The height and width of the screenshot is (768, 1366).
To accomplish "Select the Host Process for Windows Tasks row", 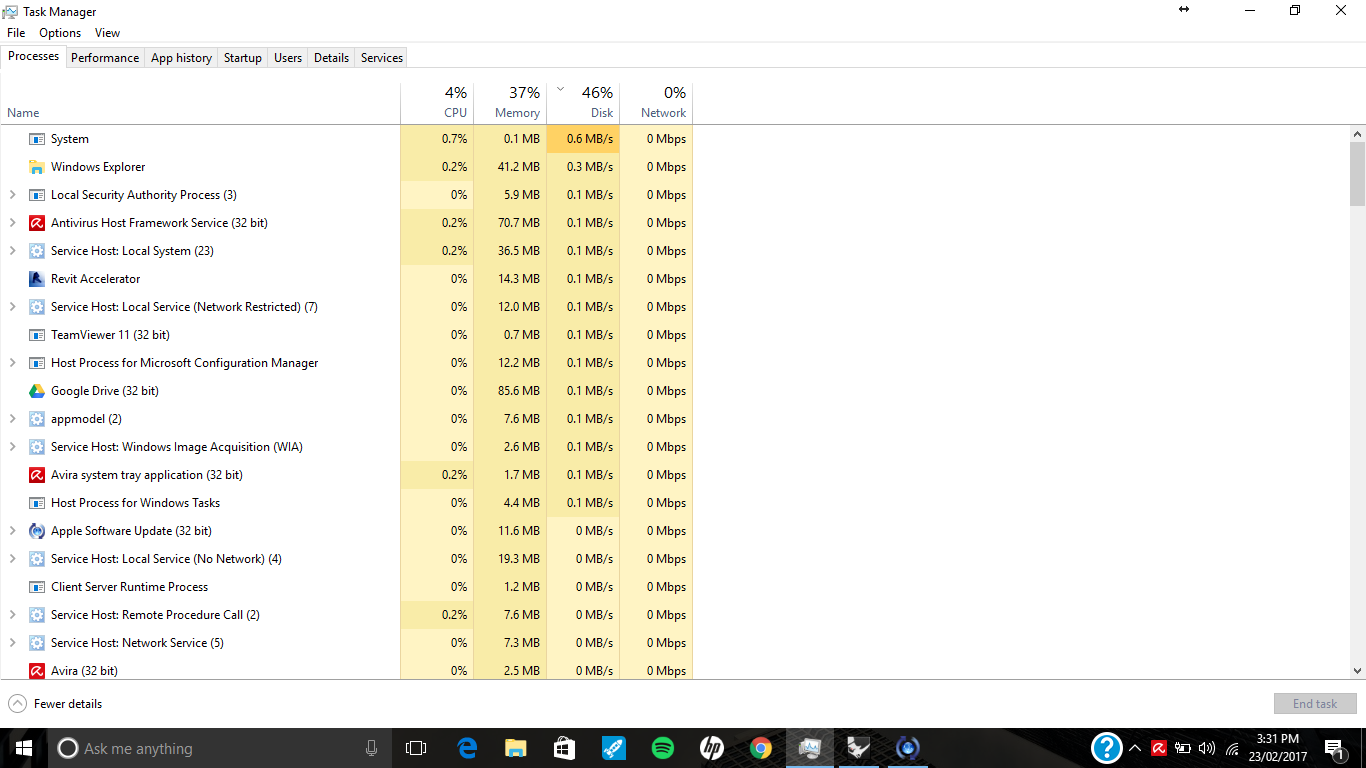I will click(346, 503).
